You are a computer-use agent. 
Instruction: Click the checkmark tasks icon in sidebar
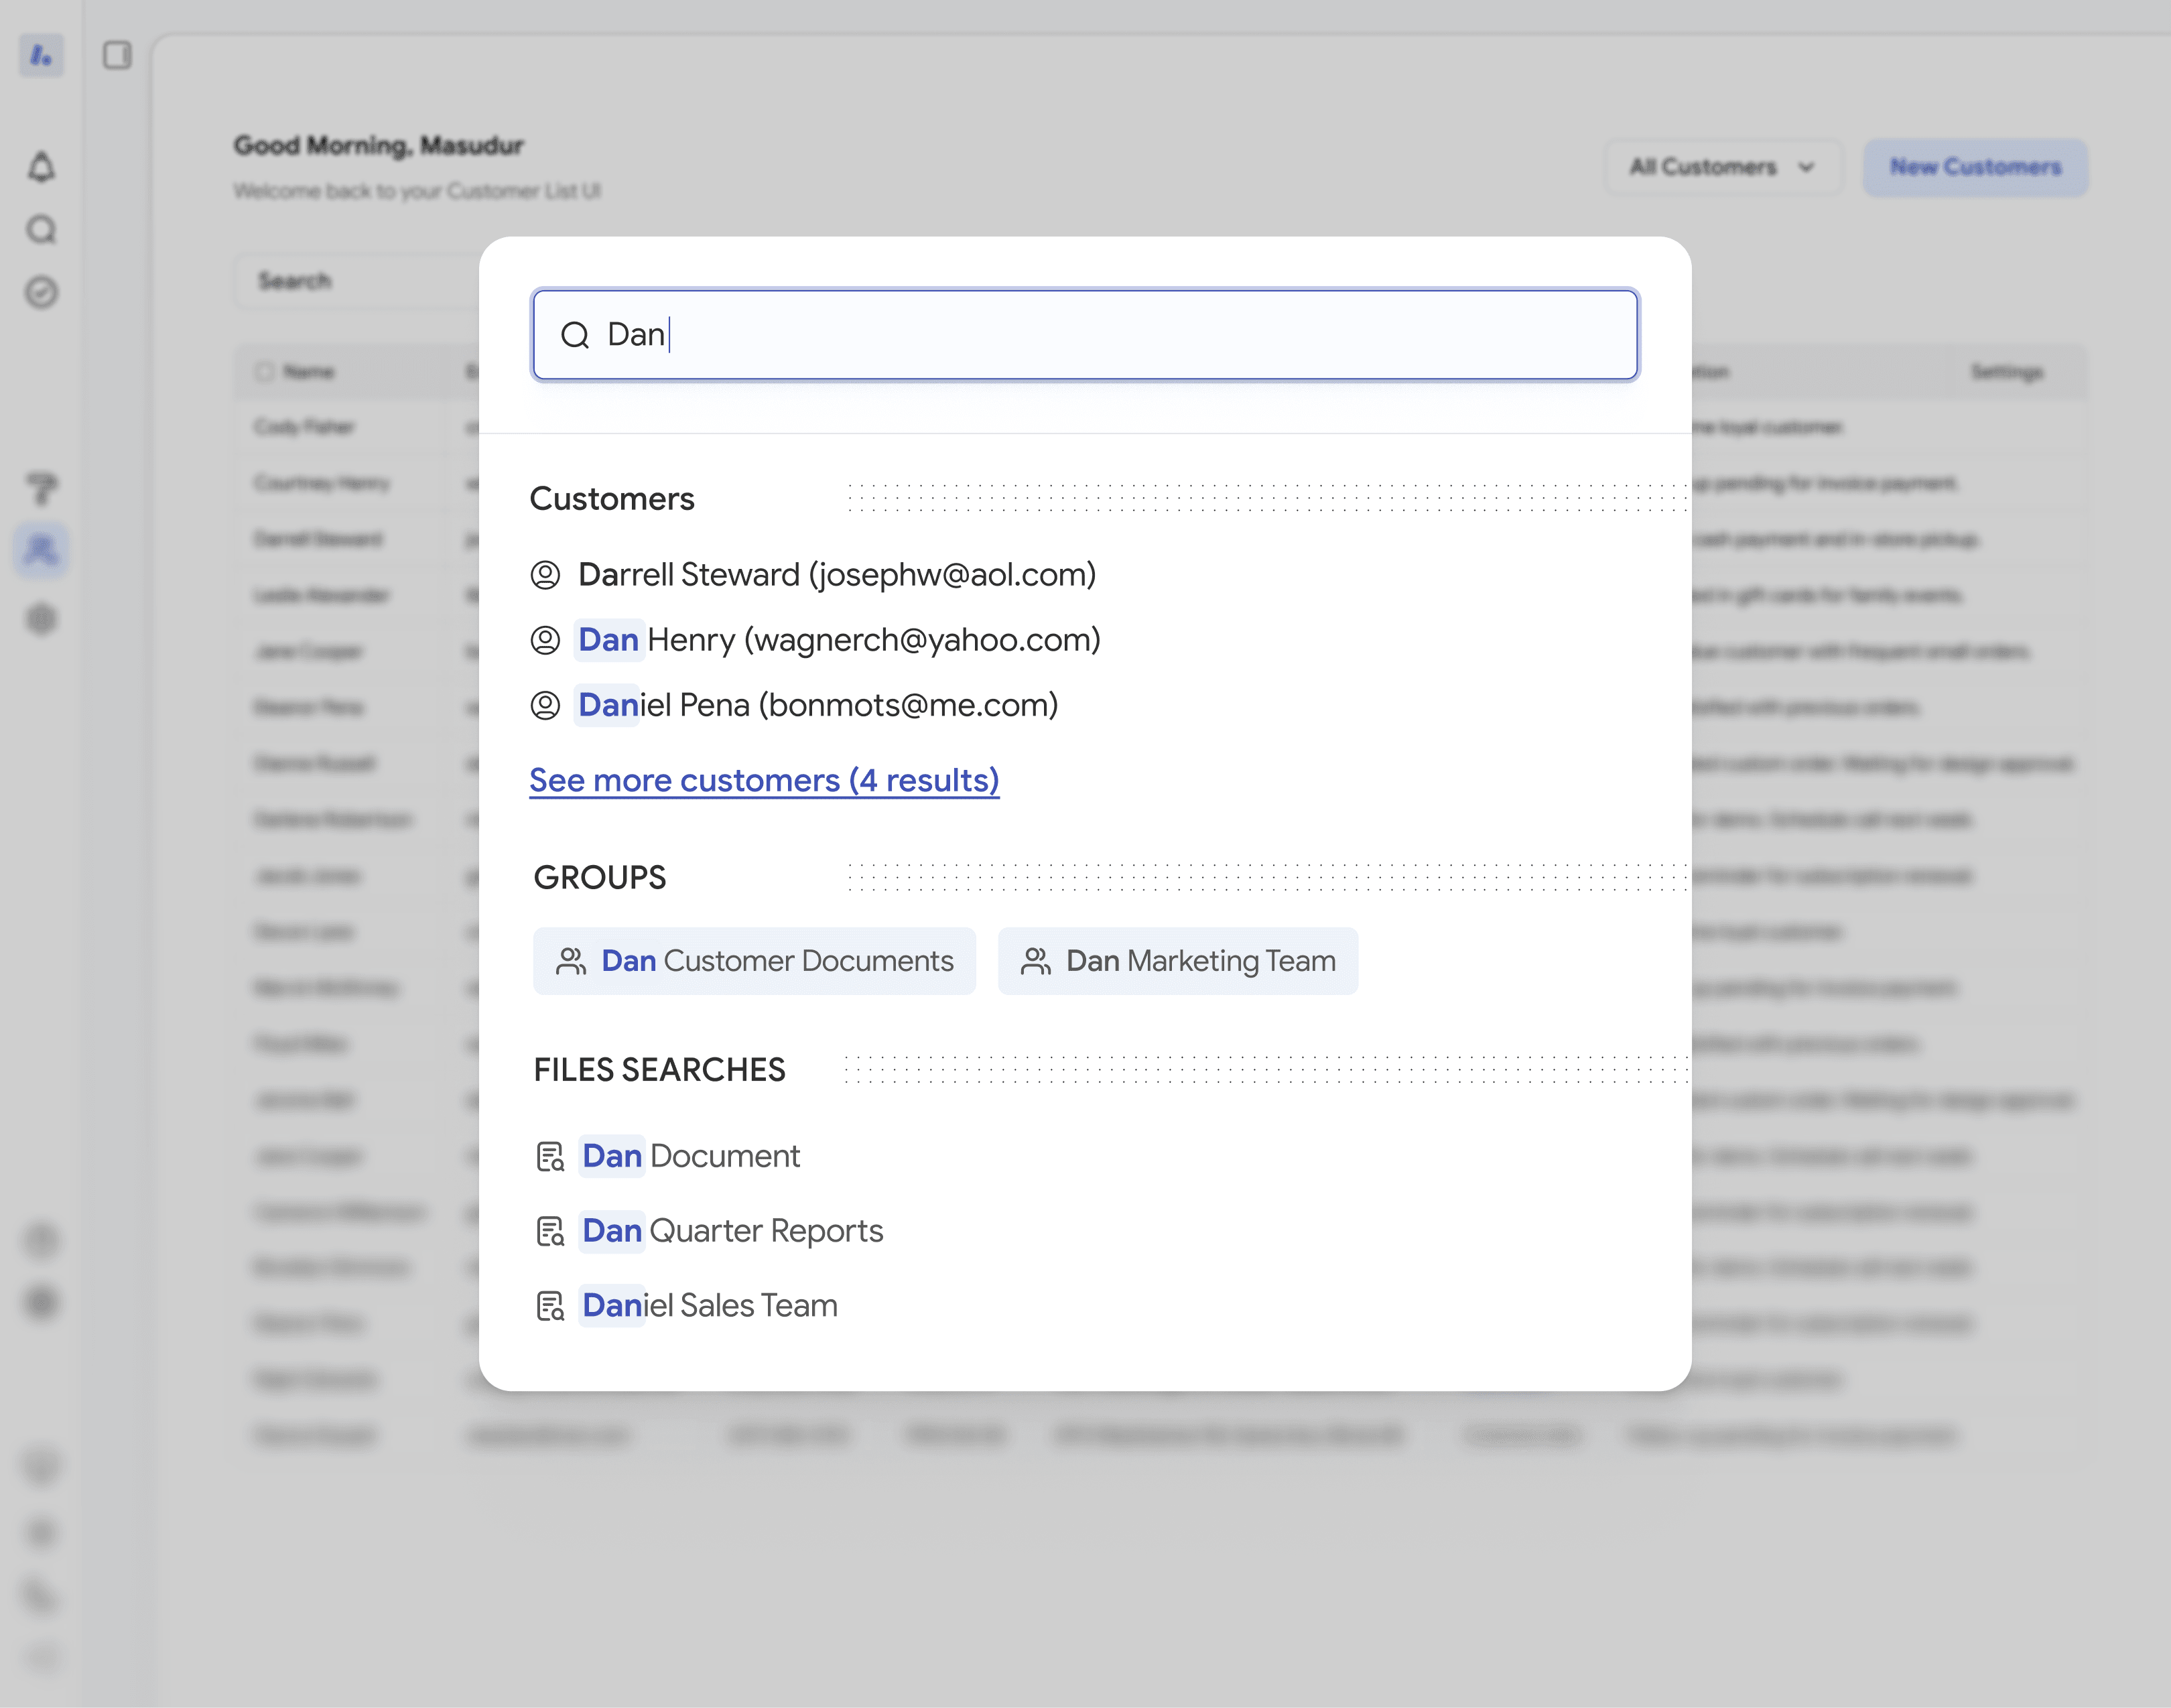click(41, 292)
